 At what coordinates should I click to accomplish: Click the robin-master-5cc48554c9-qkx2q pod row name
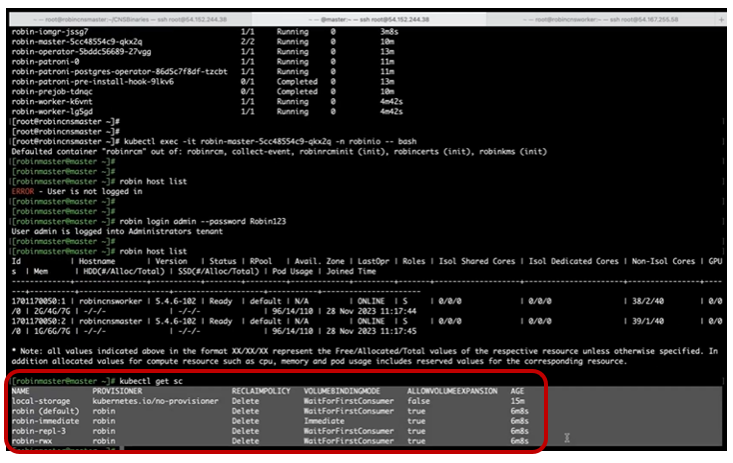pyautogui.click(x=77, y=42)
